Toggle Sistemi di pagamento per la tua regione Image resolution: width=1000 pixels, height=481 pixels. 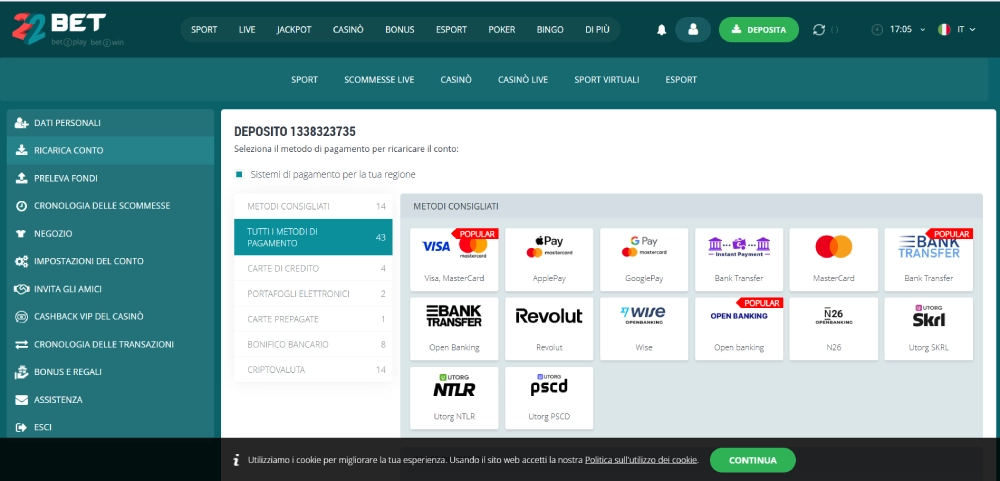click(x=239, y=174)
